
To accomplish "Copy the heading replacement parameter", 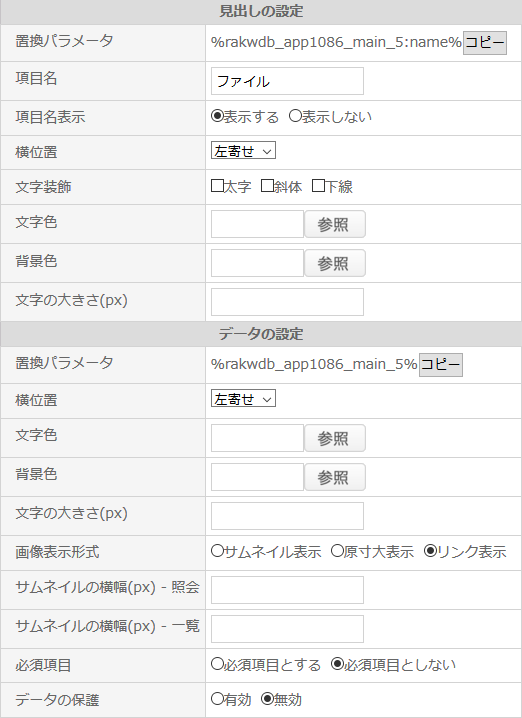I will (x=484, y=43).
